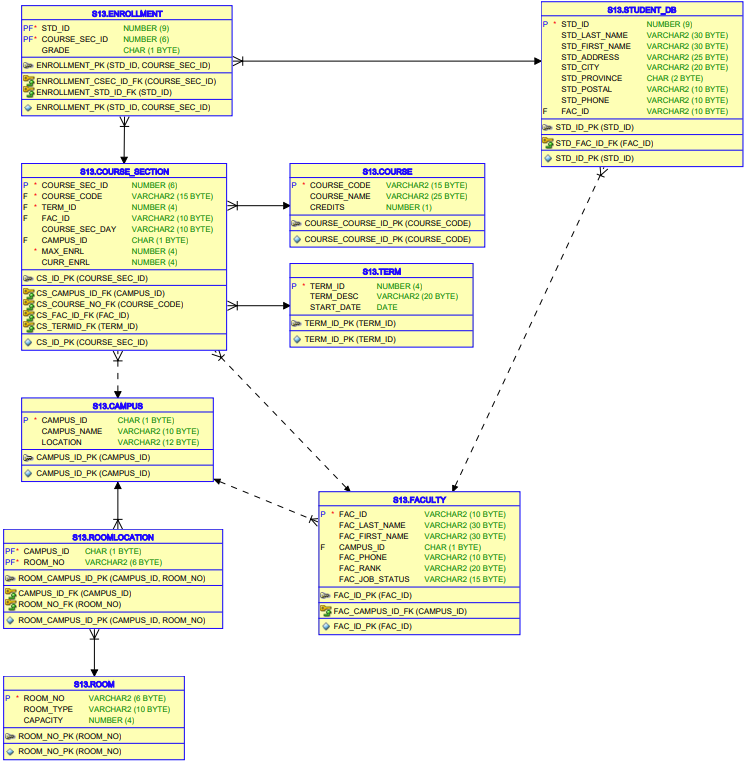Click the ROOM_TYPE column row

click(x=94, y=710)
